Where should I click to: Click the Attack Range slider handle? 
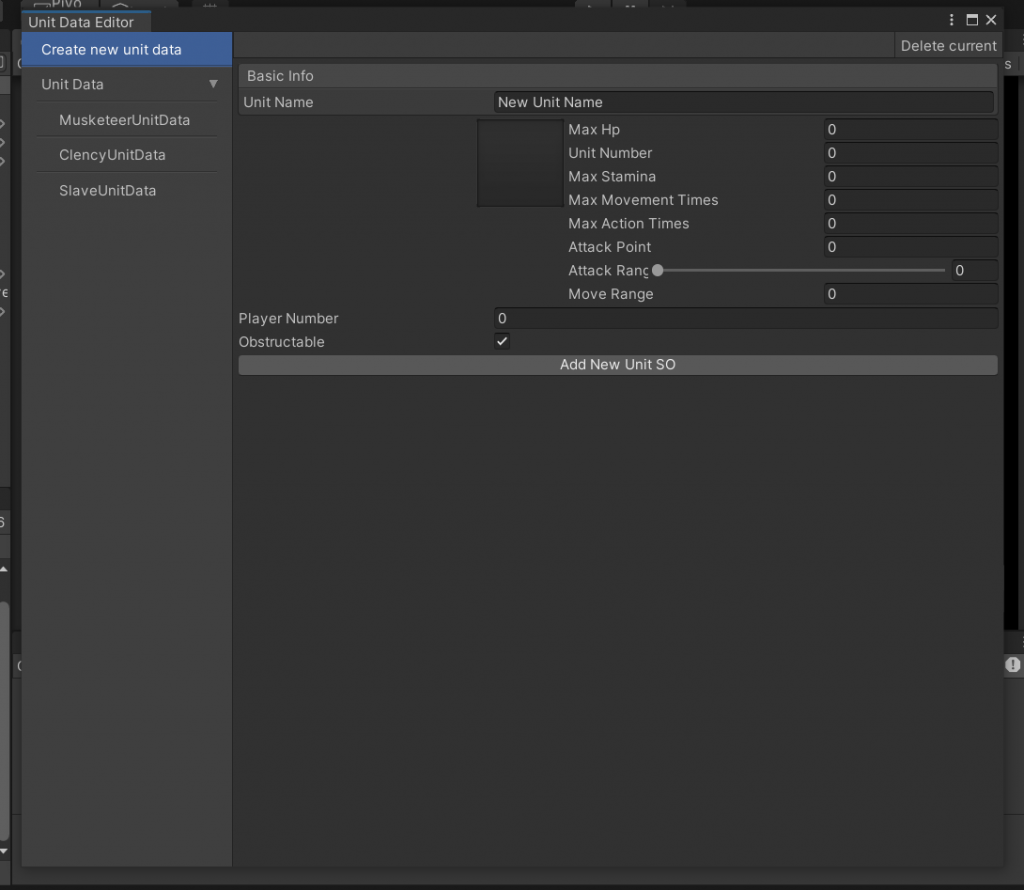[658, 270]
